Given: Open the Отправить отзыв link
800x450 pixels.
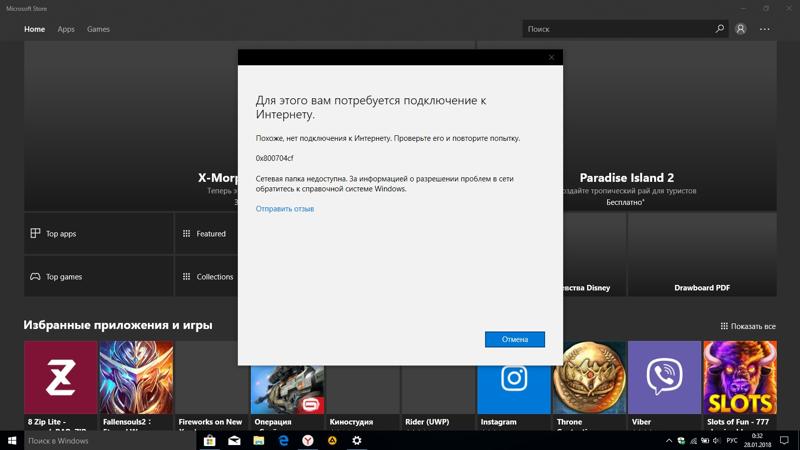Looking at the screenshot, I should [285, 209].
